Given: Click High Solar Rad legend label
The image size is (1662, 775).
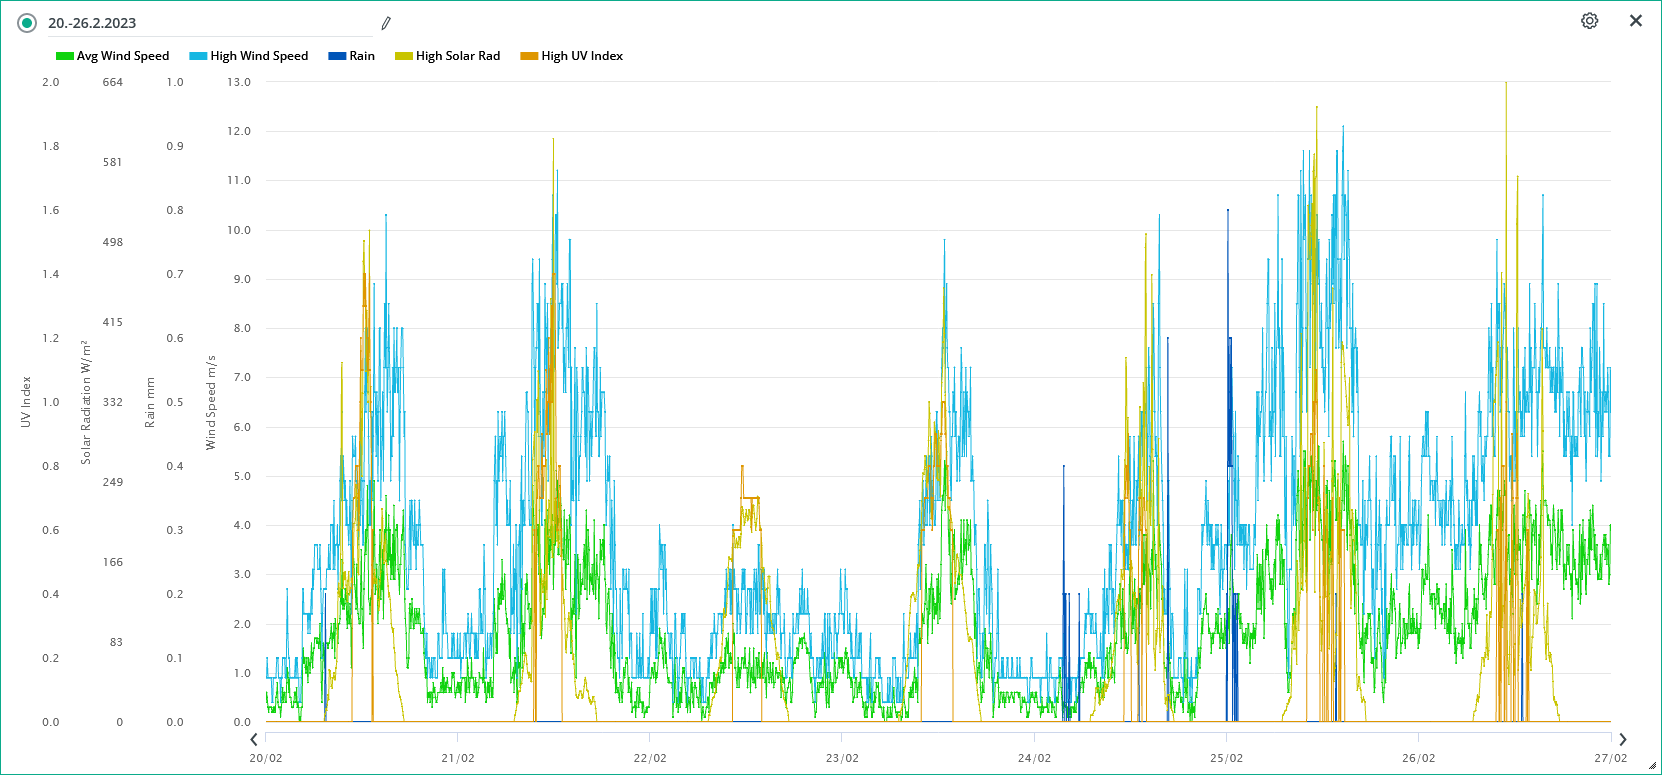Looking at the screenshot, I should [457, 56].
